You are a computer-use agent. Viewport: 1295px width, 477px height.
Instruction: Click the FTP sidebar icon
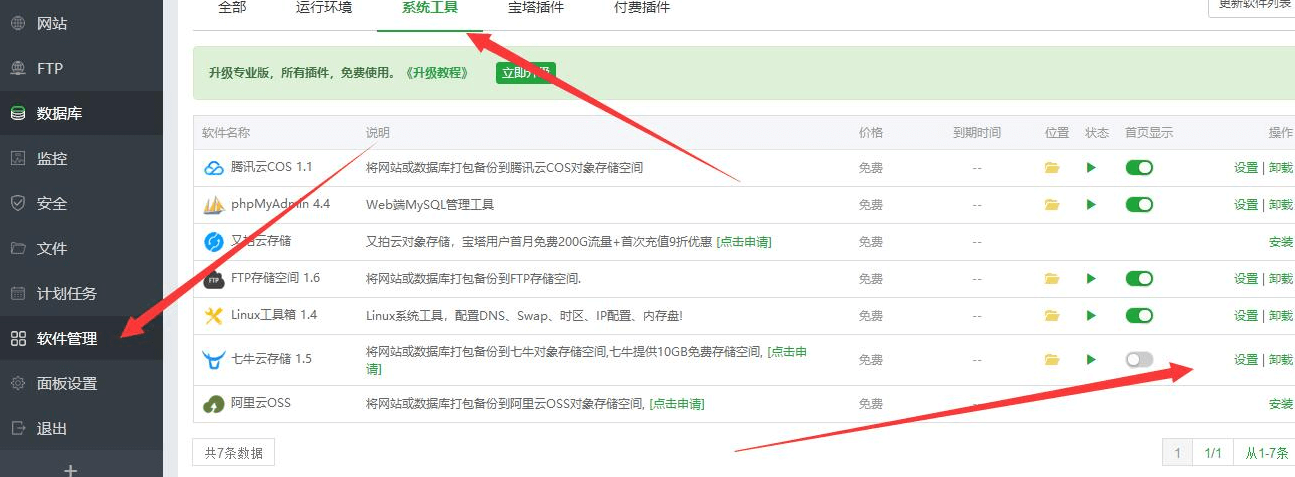[18, 68]
